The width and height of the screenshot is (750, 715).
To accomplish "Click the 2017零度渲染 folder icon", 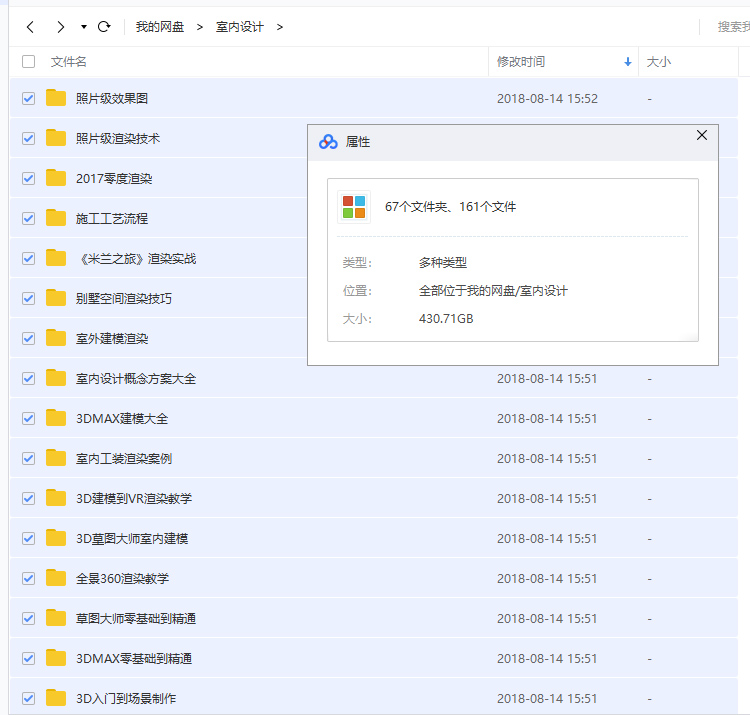I will 56,178.
